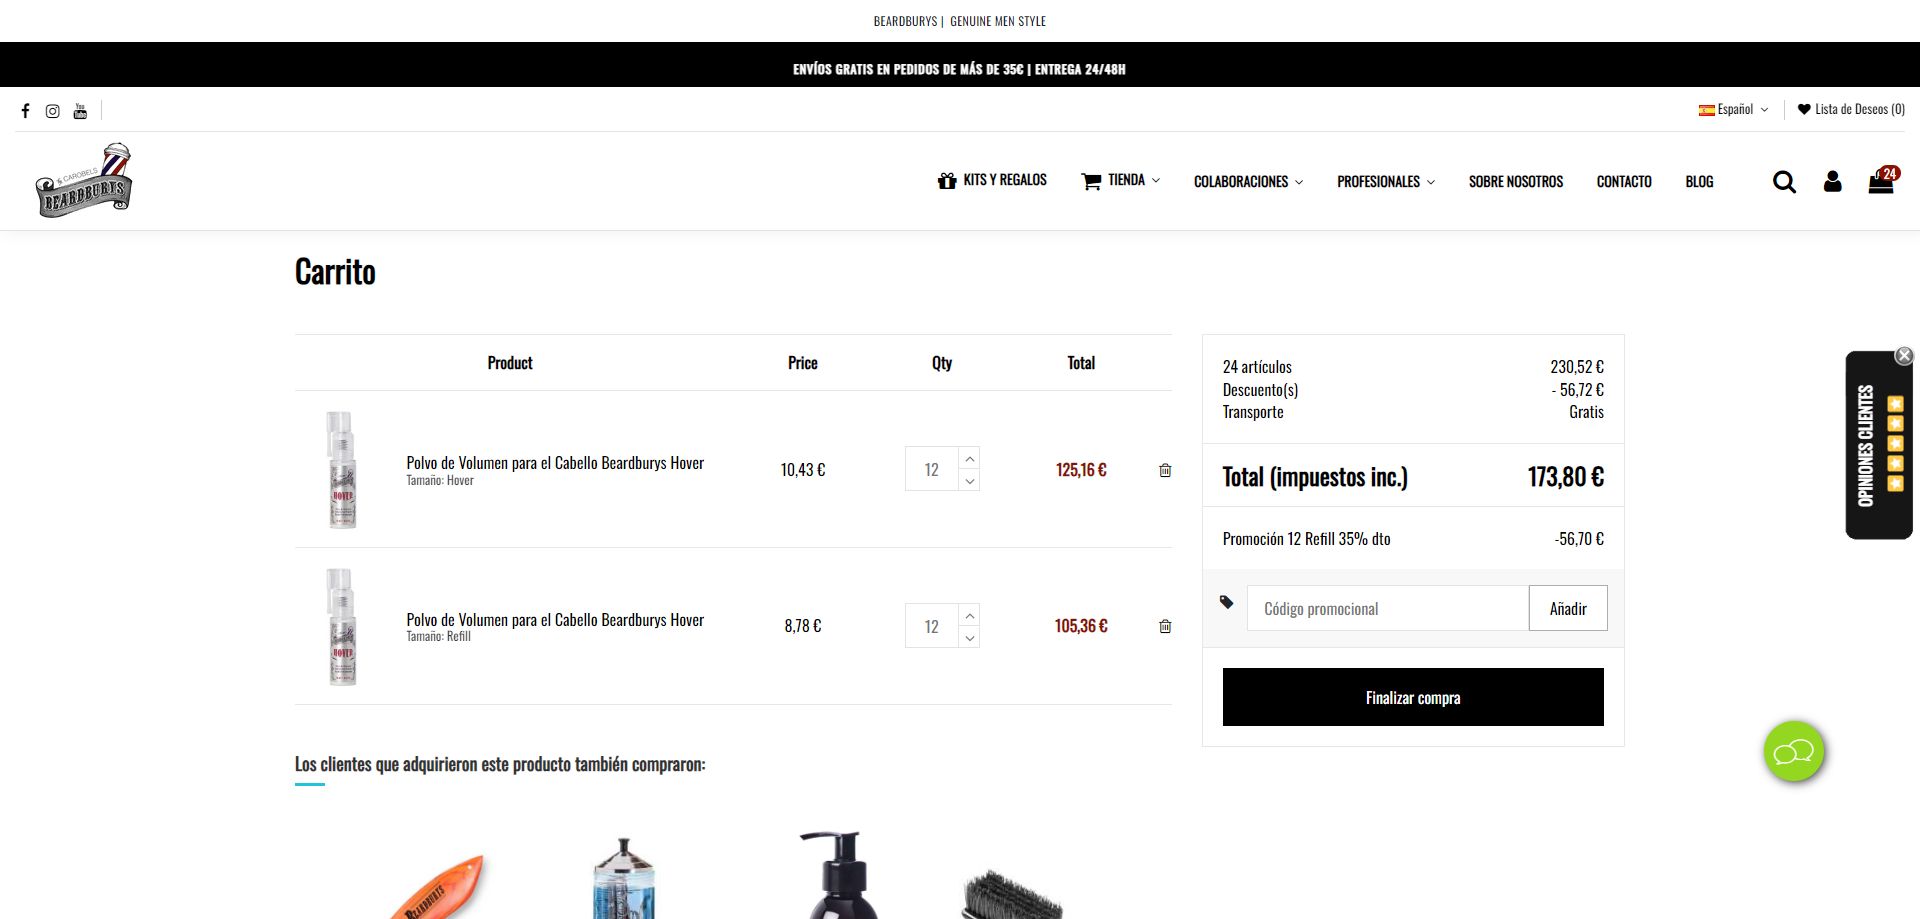The height and width of the screenshot is (919, 1920).
Task: Delete the Hover size product from cart
Action: pyautogui.click(x=1165, y=470)
